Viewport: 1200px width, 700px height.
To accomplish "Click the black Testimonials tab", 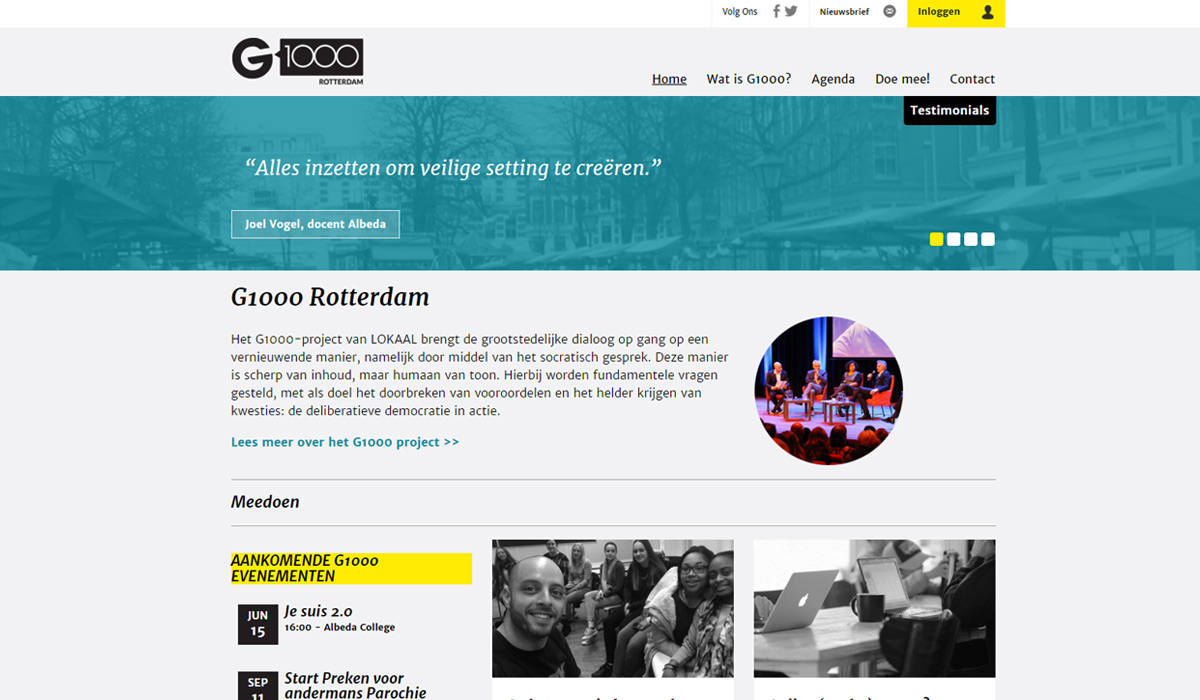I will click(x=950, y=110).
